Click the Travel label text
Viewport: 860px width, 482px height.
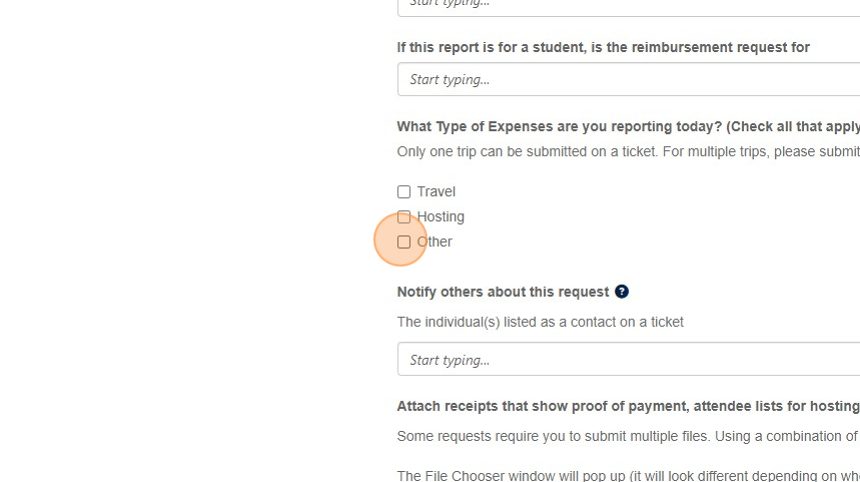436,192
